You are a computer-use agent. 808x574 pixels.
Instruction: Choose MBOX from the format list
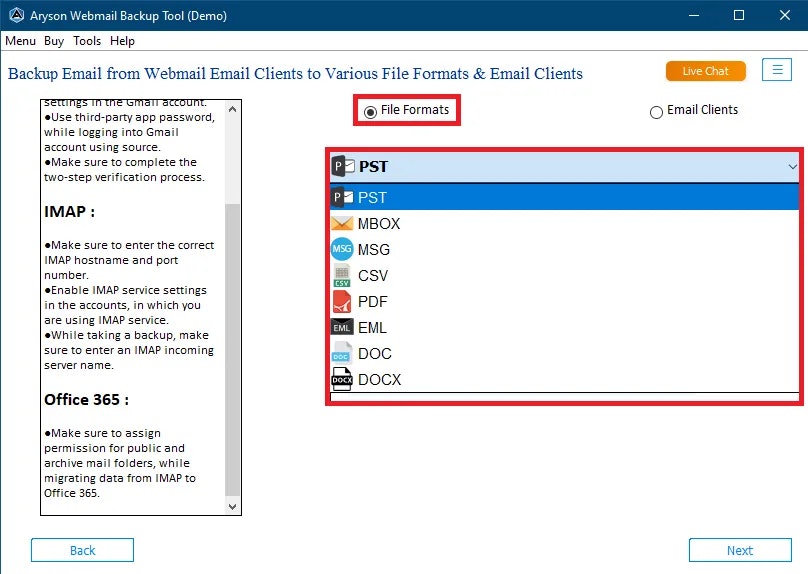pyautogui.click(x=564, y=223)
